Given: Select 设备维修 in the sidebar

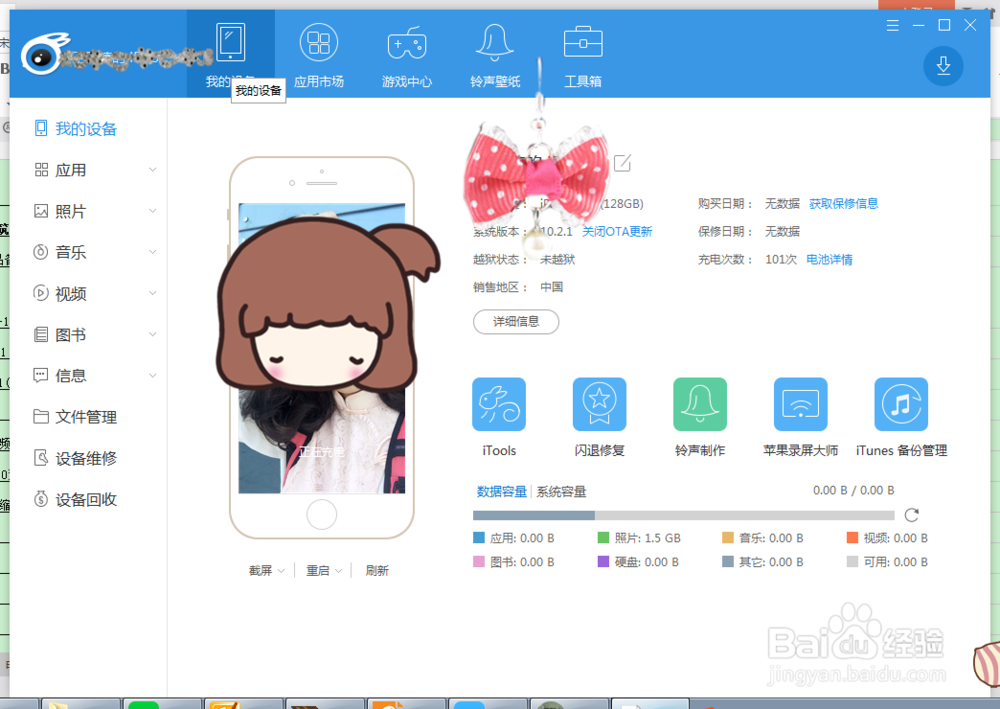Looking at the screenshot, I should 82,457.
